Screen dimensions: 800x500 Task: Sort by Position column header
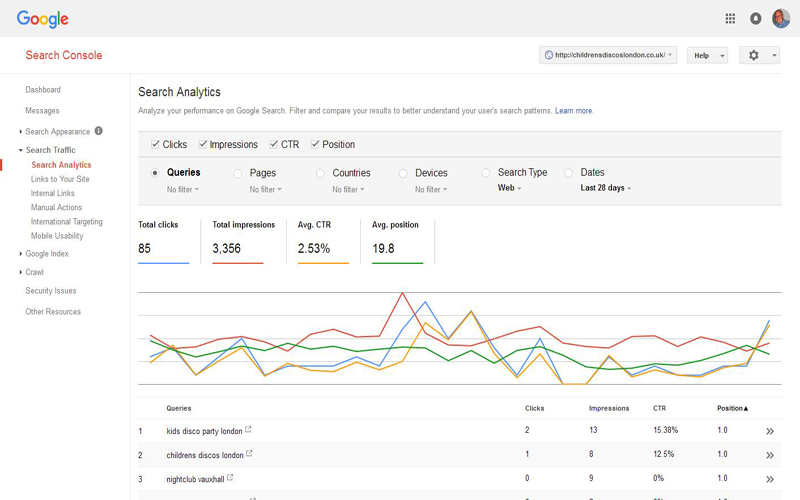coord(732,408)
